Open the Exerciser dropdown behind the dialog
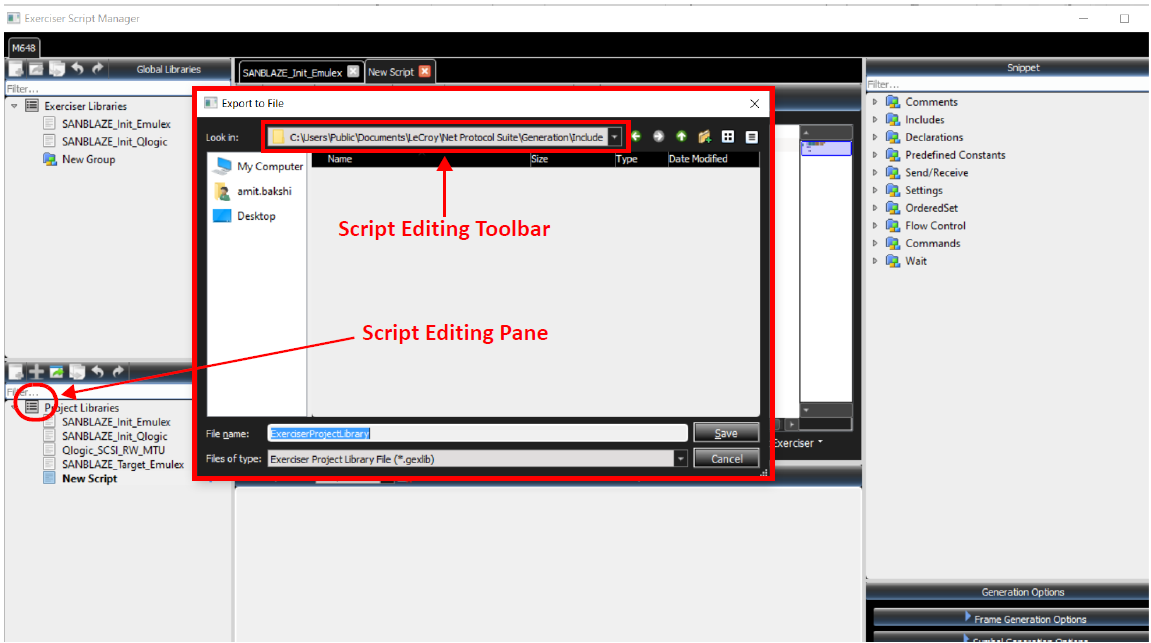The image size is (1151, 643). tap(799, 443)
